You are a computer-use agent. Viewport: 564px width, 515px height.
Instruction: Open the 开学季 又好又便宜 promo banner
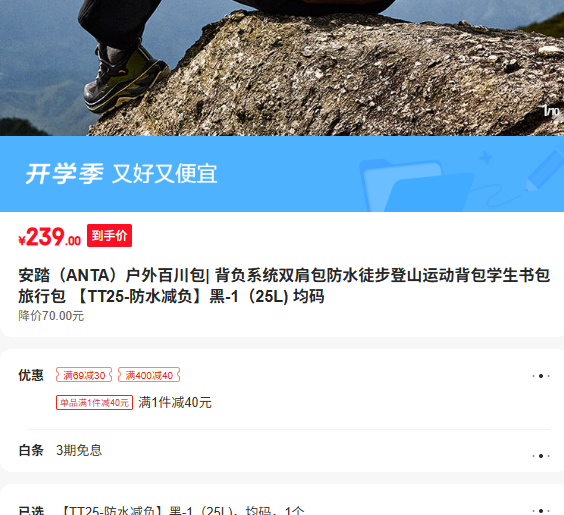(282, 174)
